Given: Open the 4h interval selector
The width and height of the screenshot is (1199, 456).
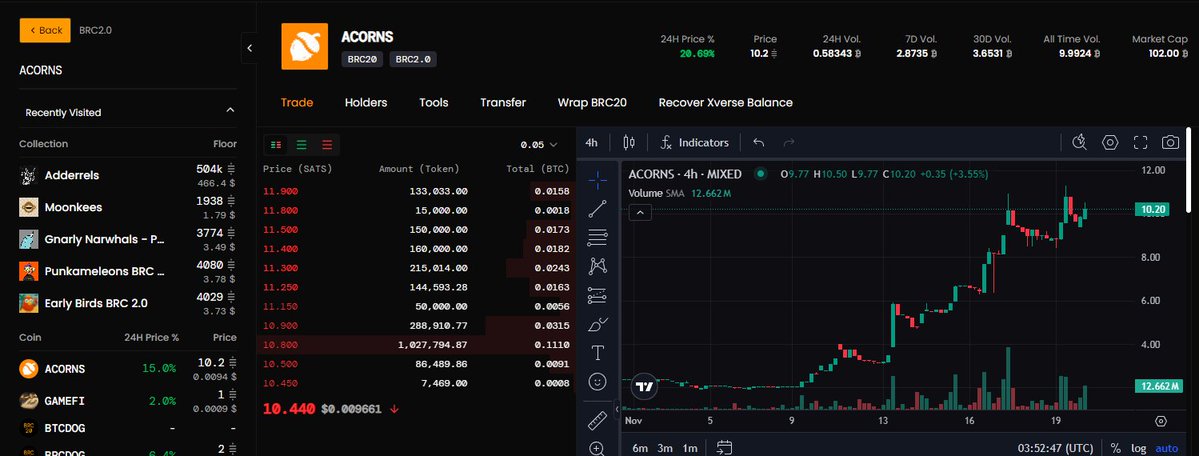Looking at the screenshot, I should click(591, 142).
